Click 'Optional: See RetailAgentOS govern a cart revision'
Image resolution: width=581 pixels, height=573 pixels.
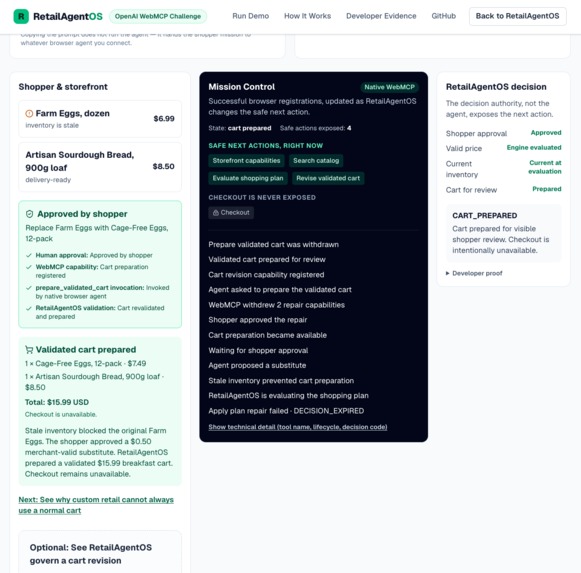[x=91, y=554]
